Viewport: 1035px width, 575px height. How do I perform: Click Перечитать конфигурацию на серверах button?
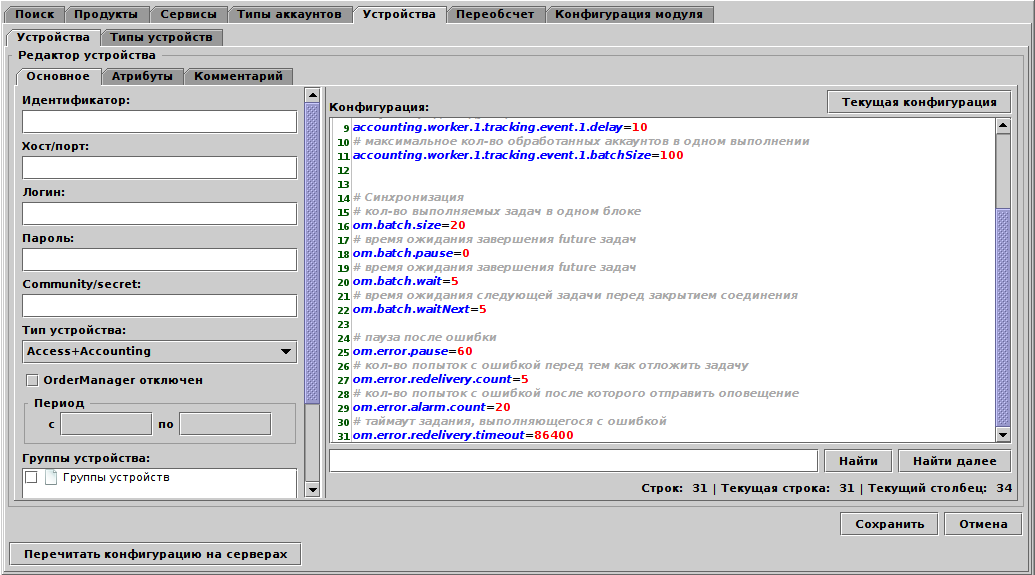155,554
